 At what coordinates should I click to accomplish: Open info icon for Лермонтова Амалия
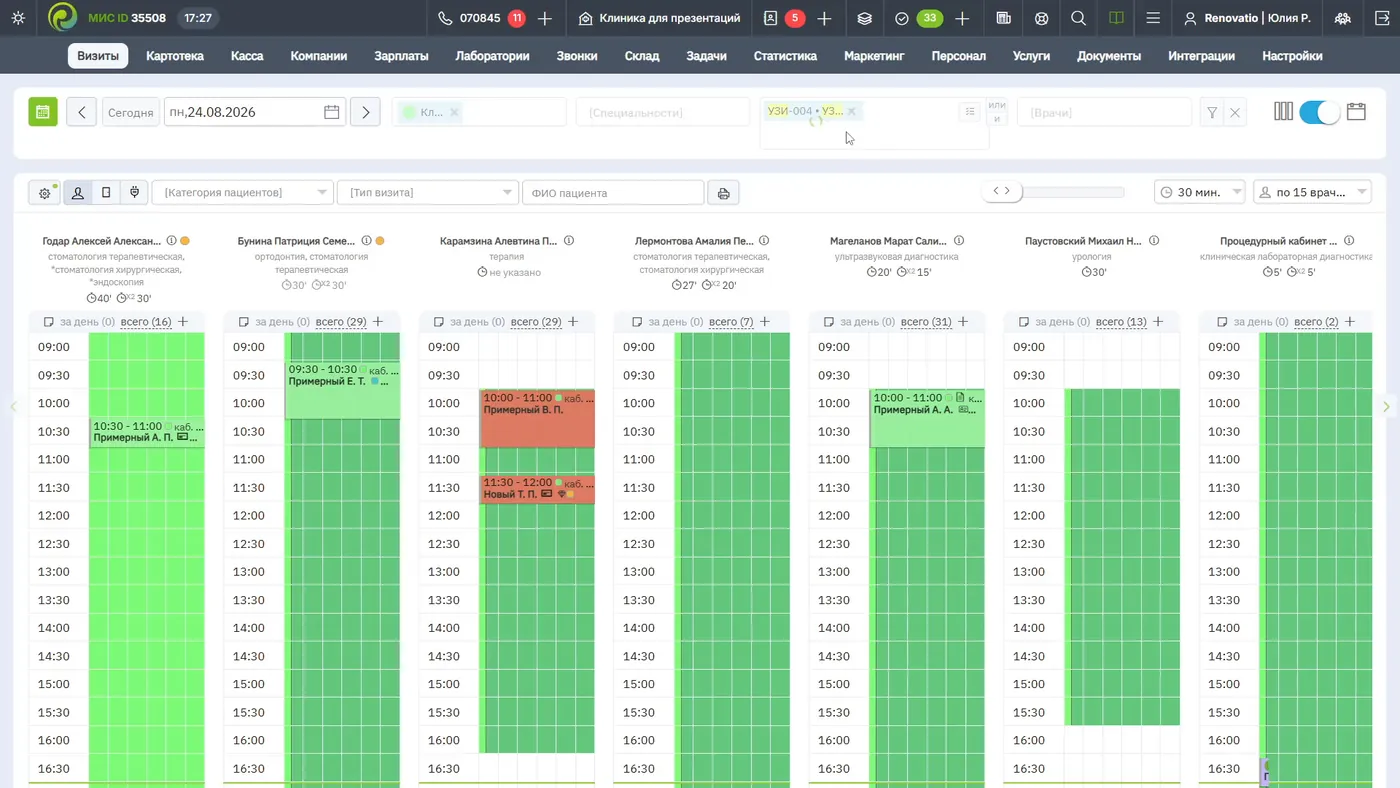tap(764, 241)
